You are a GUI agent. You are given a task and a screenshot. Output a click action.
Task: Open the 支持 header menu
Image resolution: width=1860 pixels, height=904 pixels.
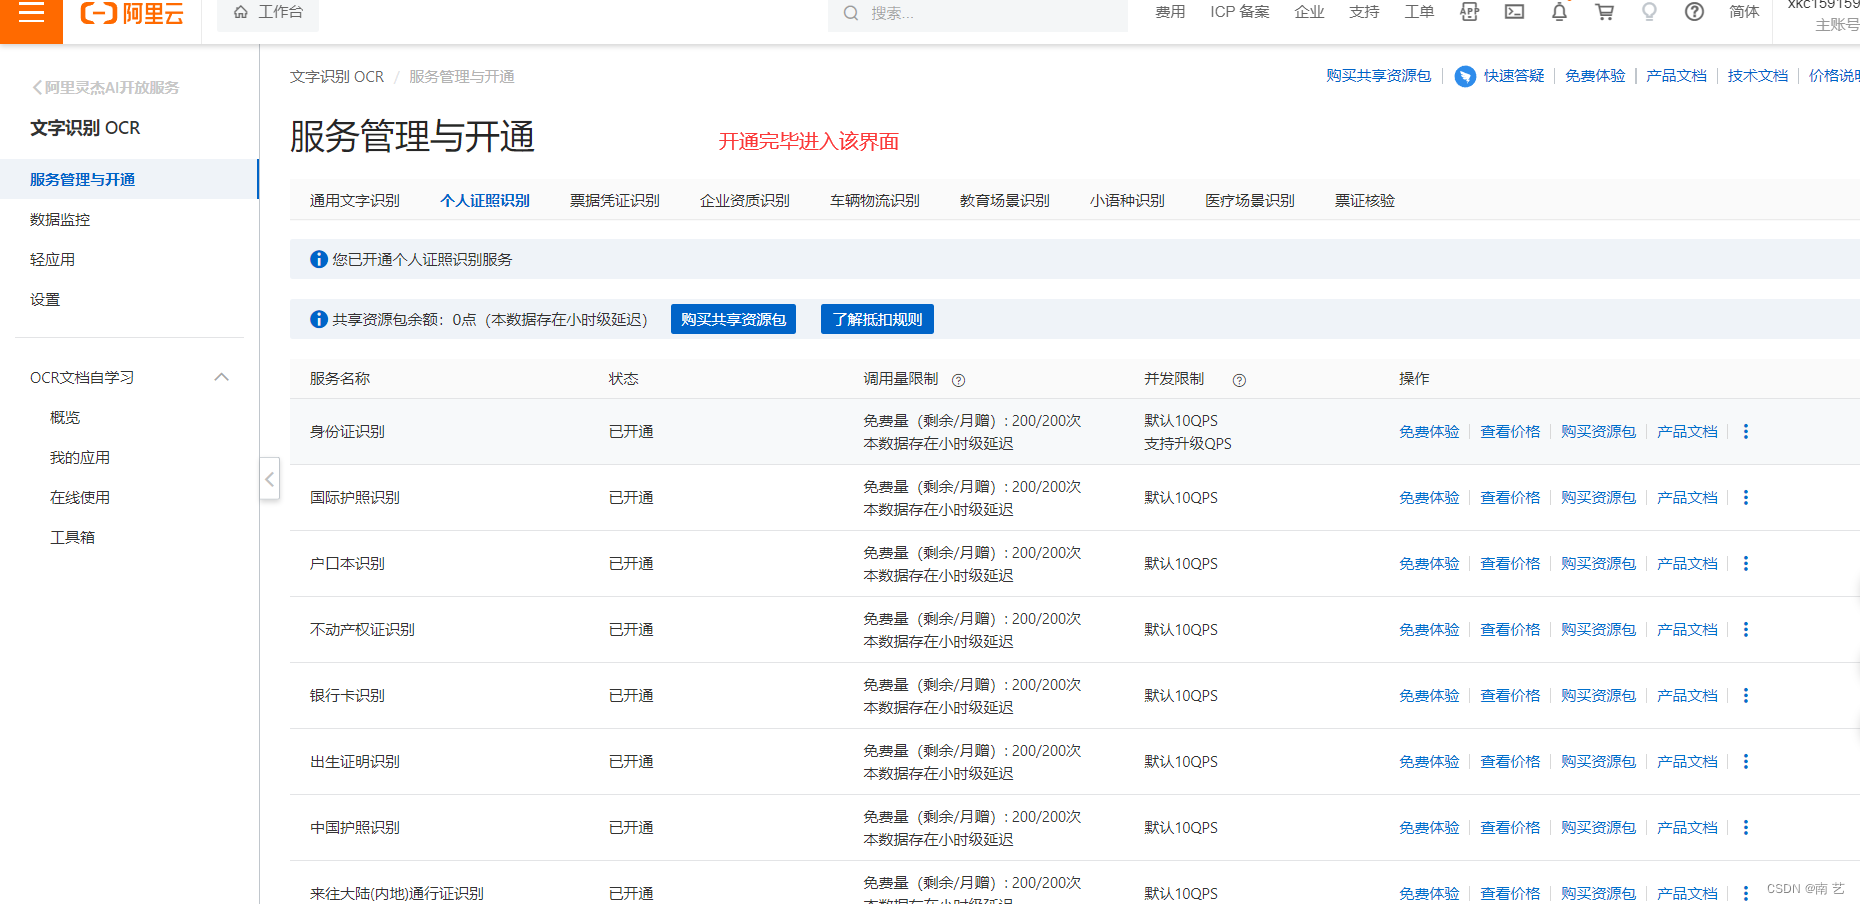1364,12
